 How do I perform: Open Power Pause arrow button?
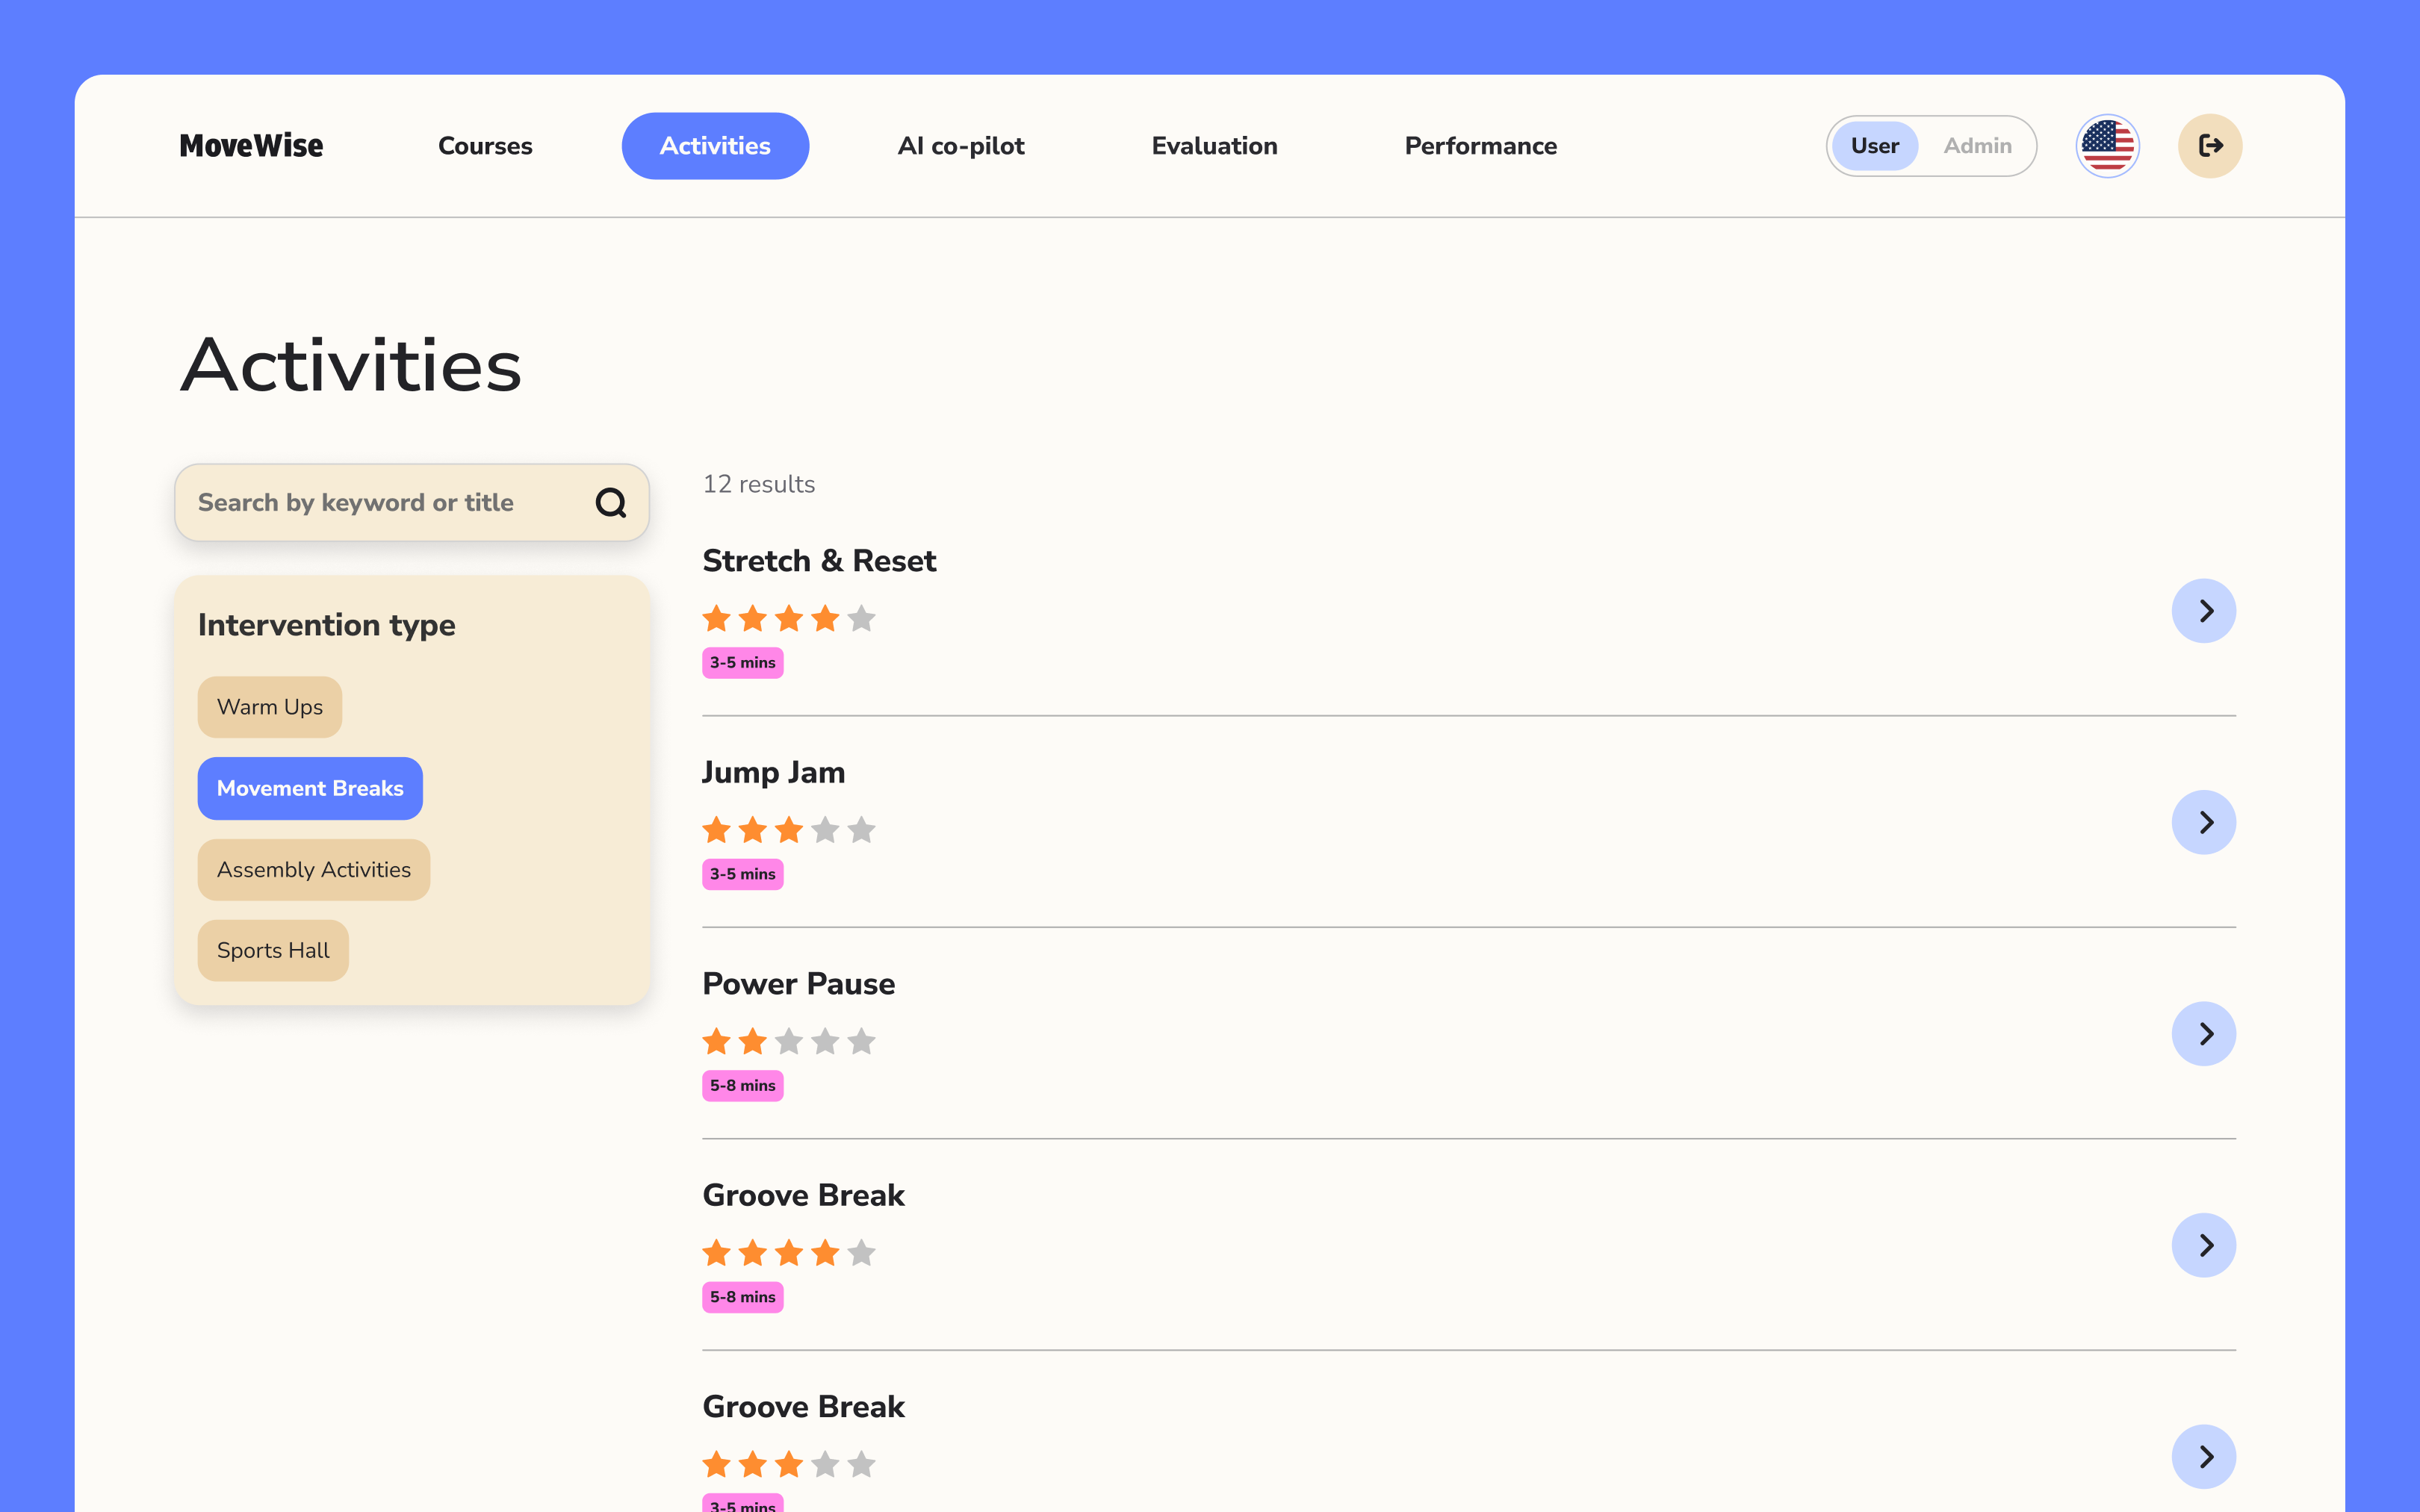[2203, 1034]
